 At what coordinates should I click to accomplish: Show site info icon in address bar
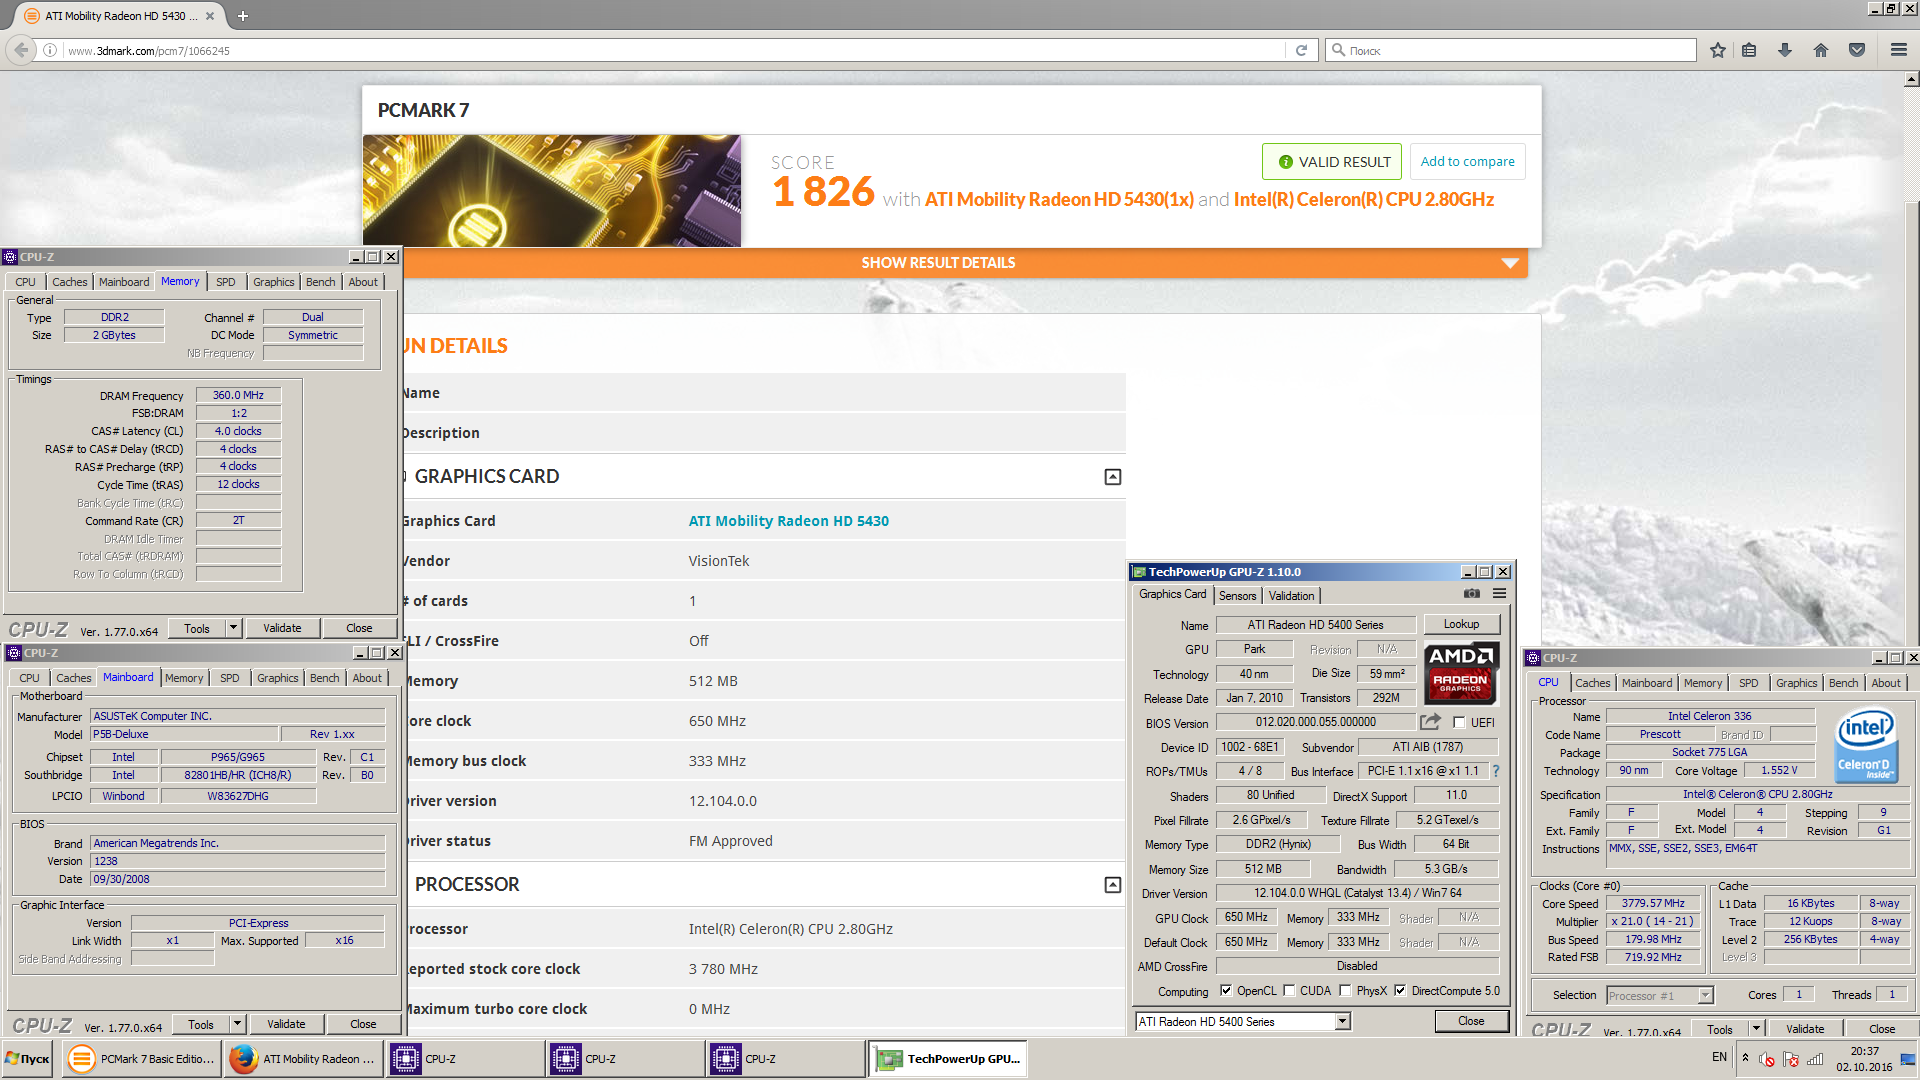(50, 50)
